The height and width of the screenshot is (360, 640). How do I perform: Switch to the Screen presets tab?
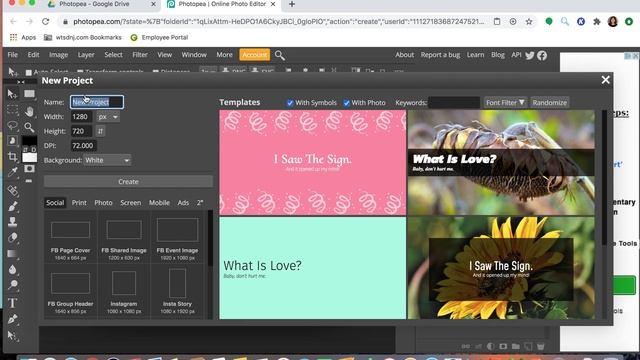131,203
